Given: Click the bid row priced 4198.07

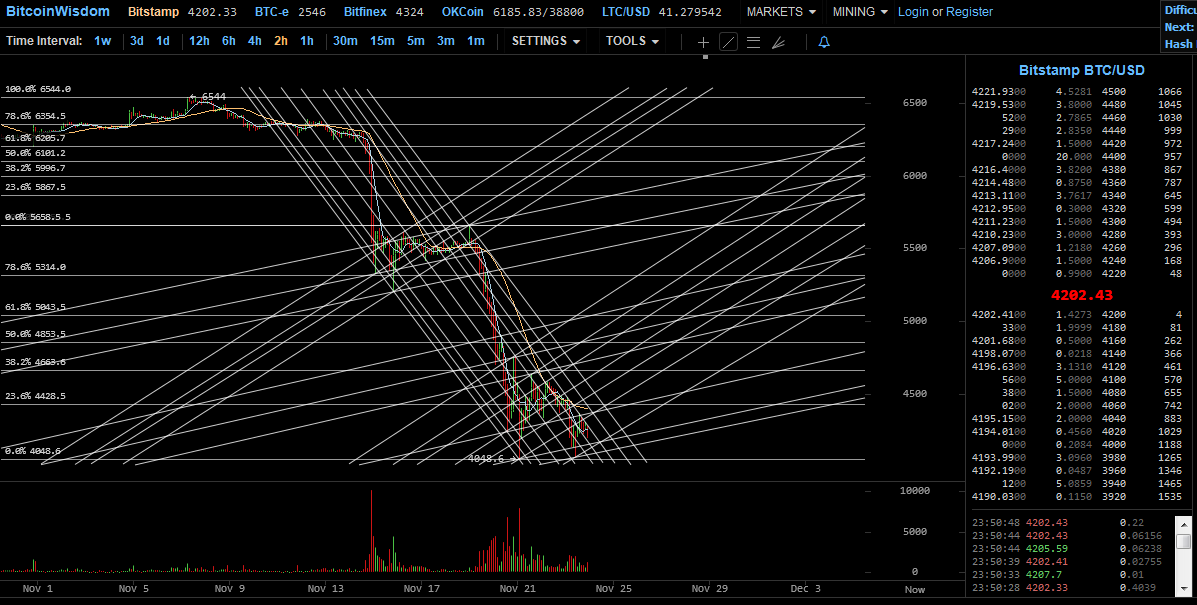Looking at the screenshot, I should (x=1076, y=353).
